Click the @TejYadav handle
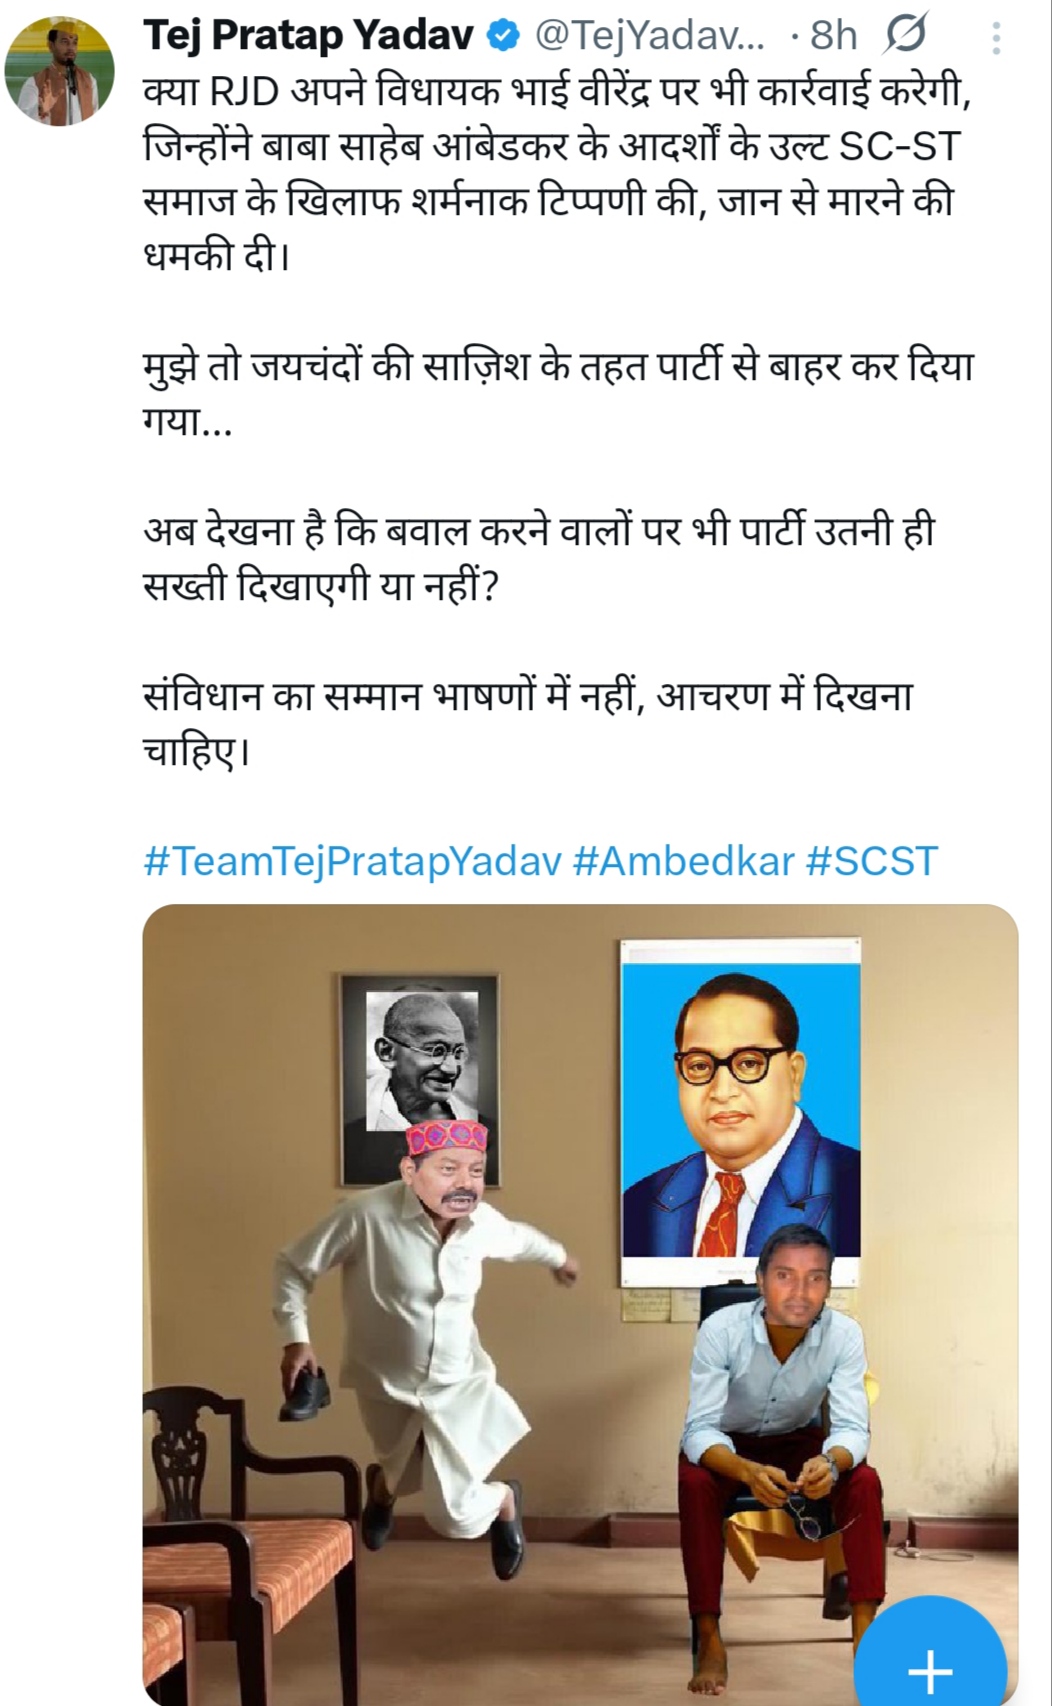1052x1706 pixels. [650, 36]
